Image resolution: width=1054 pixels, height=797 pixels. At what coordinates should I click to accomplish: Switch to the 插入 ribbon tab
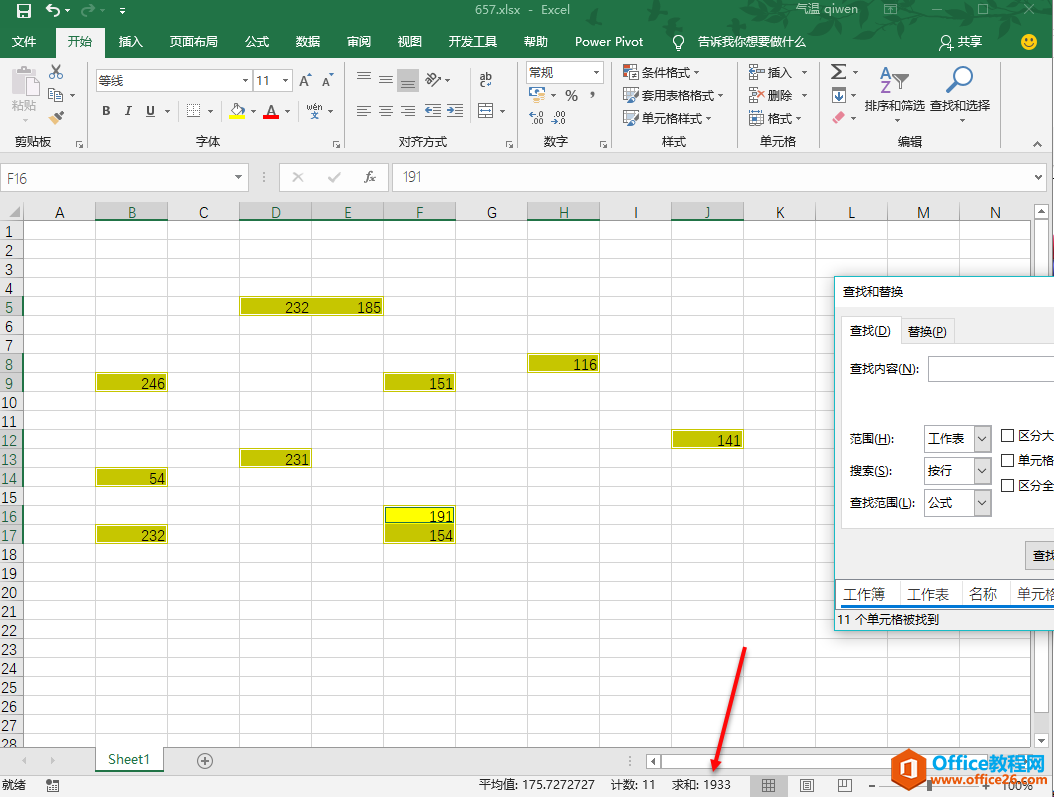(x=130, y=42)
